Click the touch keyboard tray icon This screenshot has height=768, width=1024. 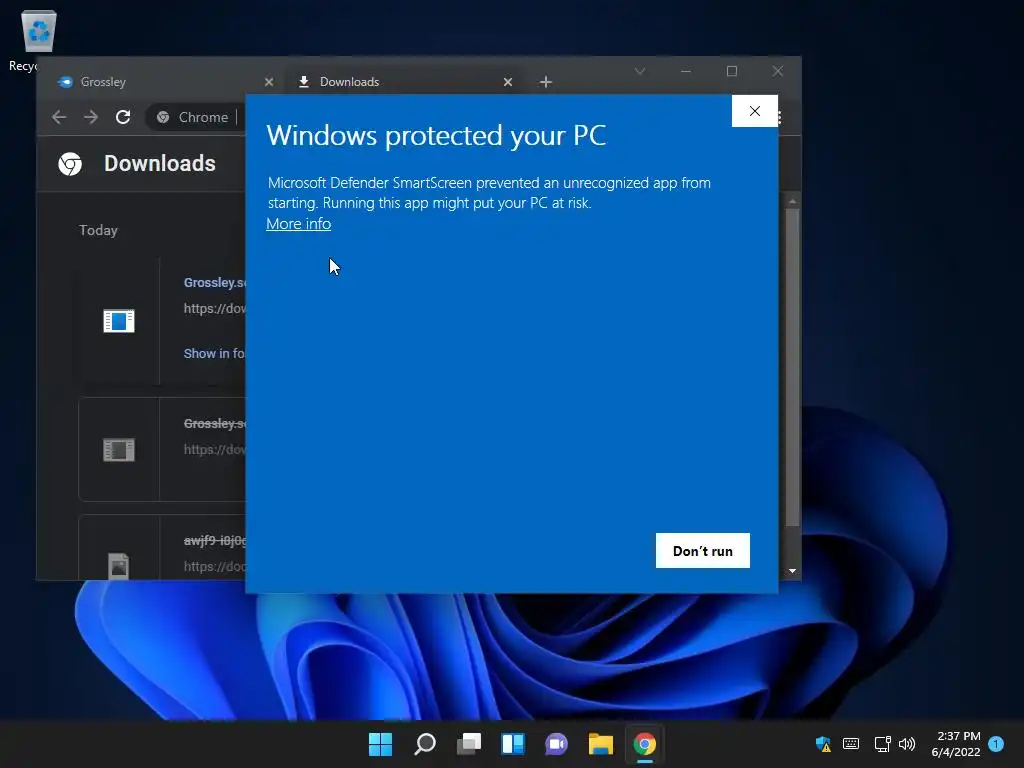pyautogui.click(x=851, y=744)
